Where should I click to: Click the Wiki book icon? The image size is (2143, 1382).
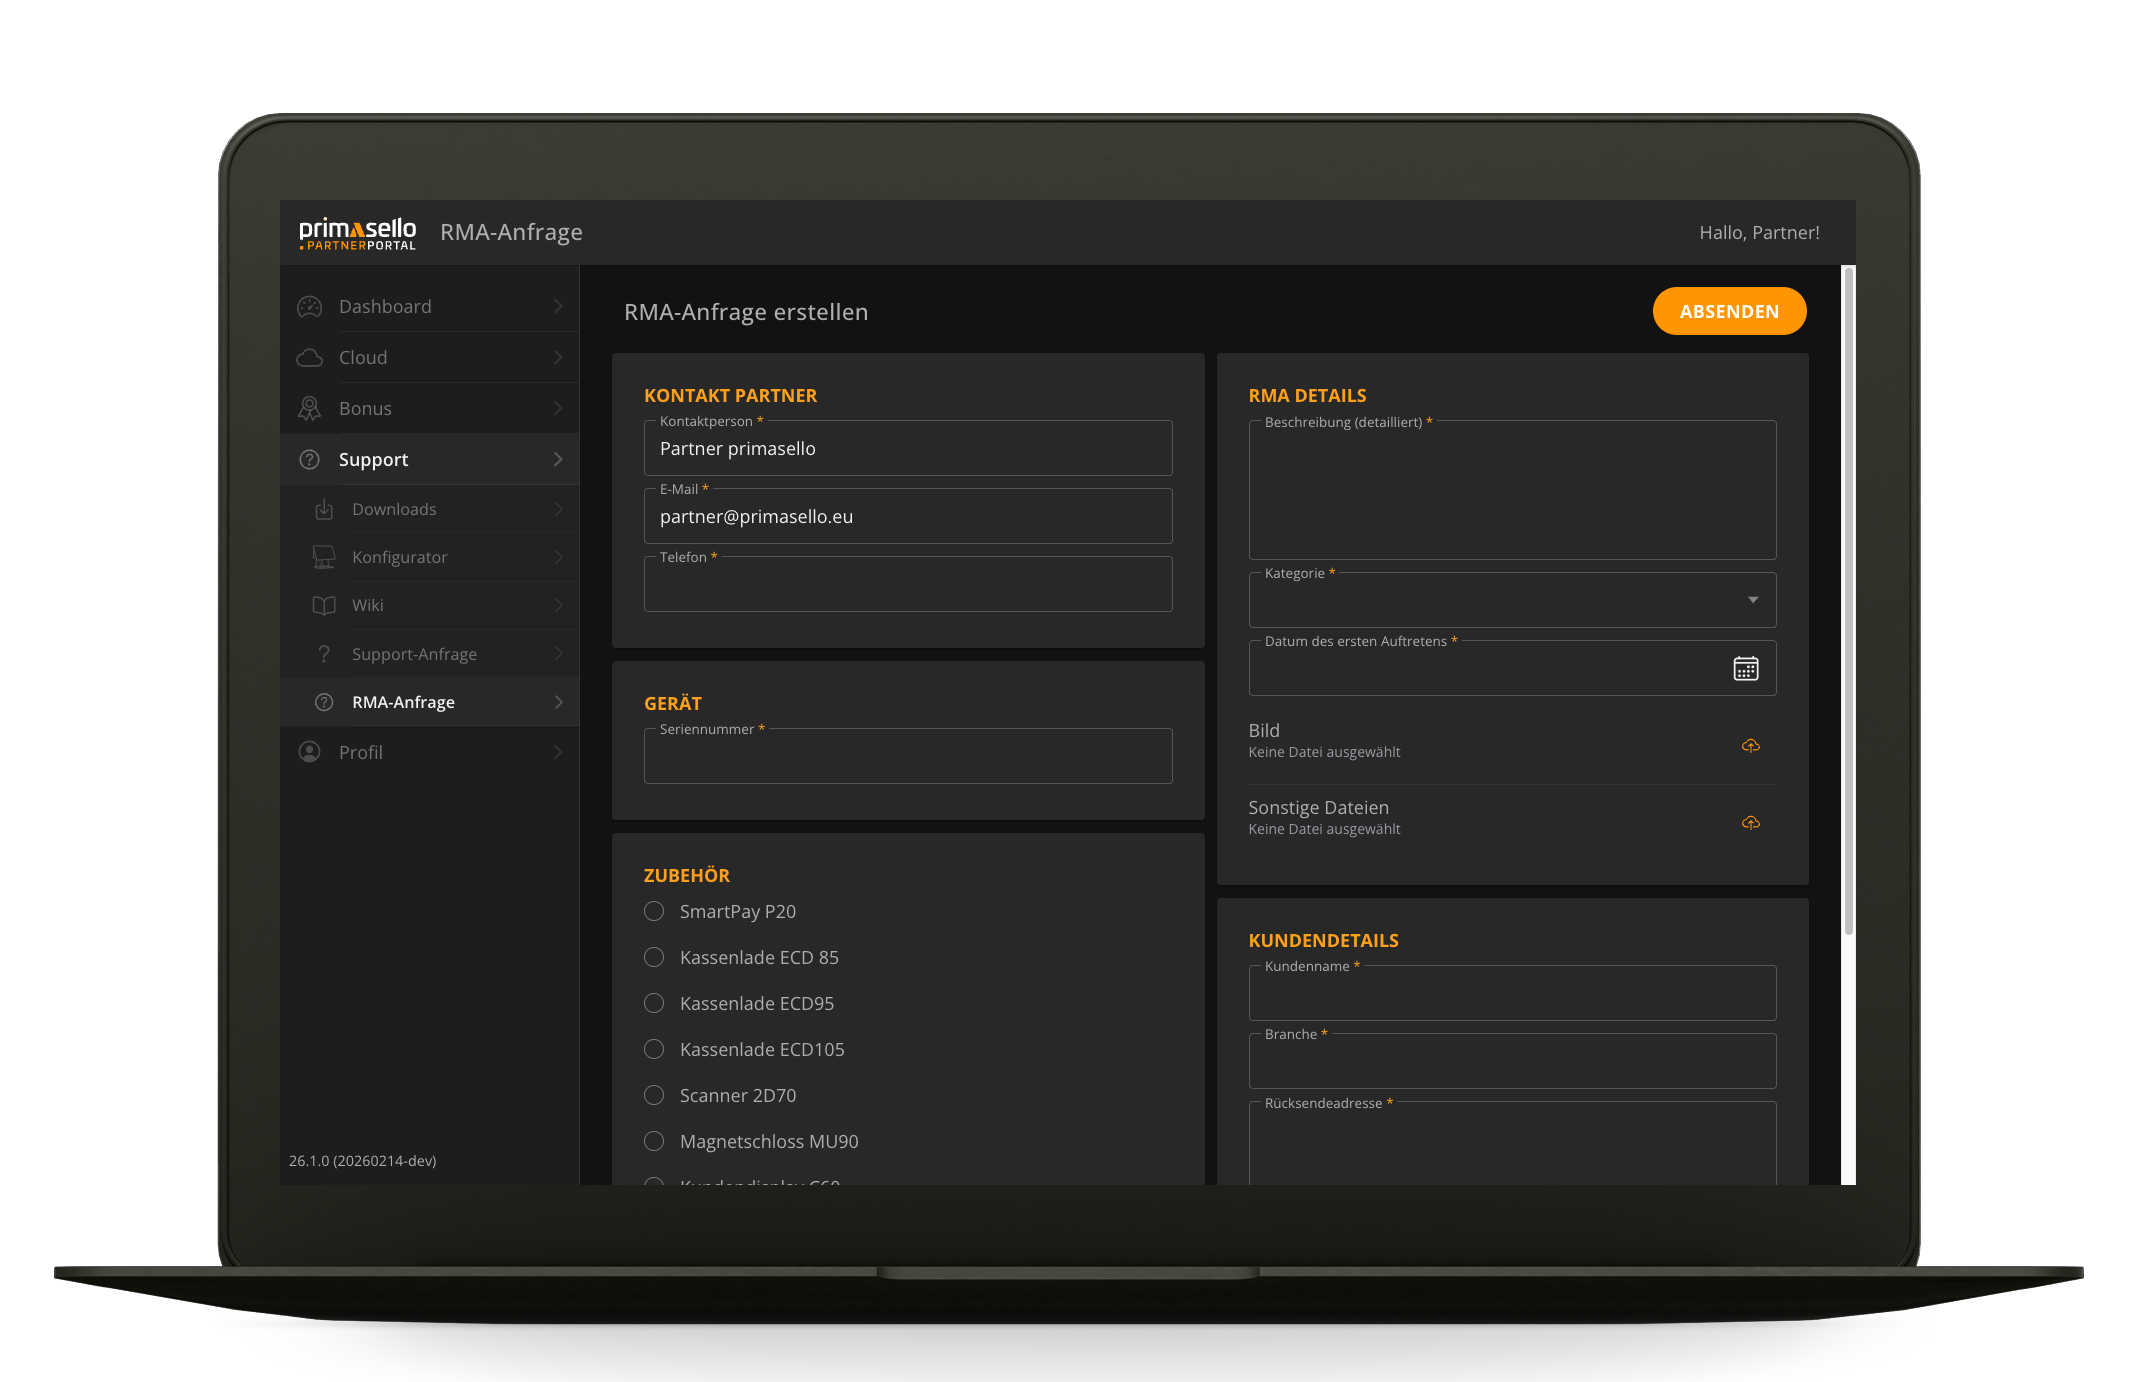tap(324, 606)
